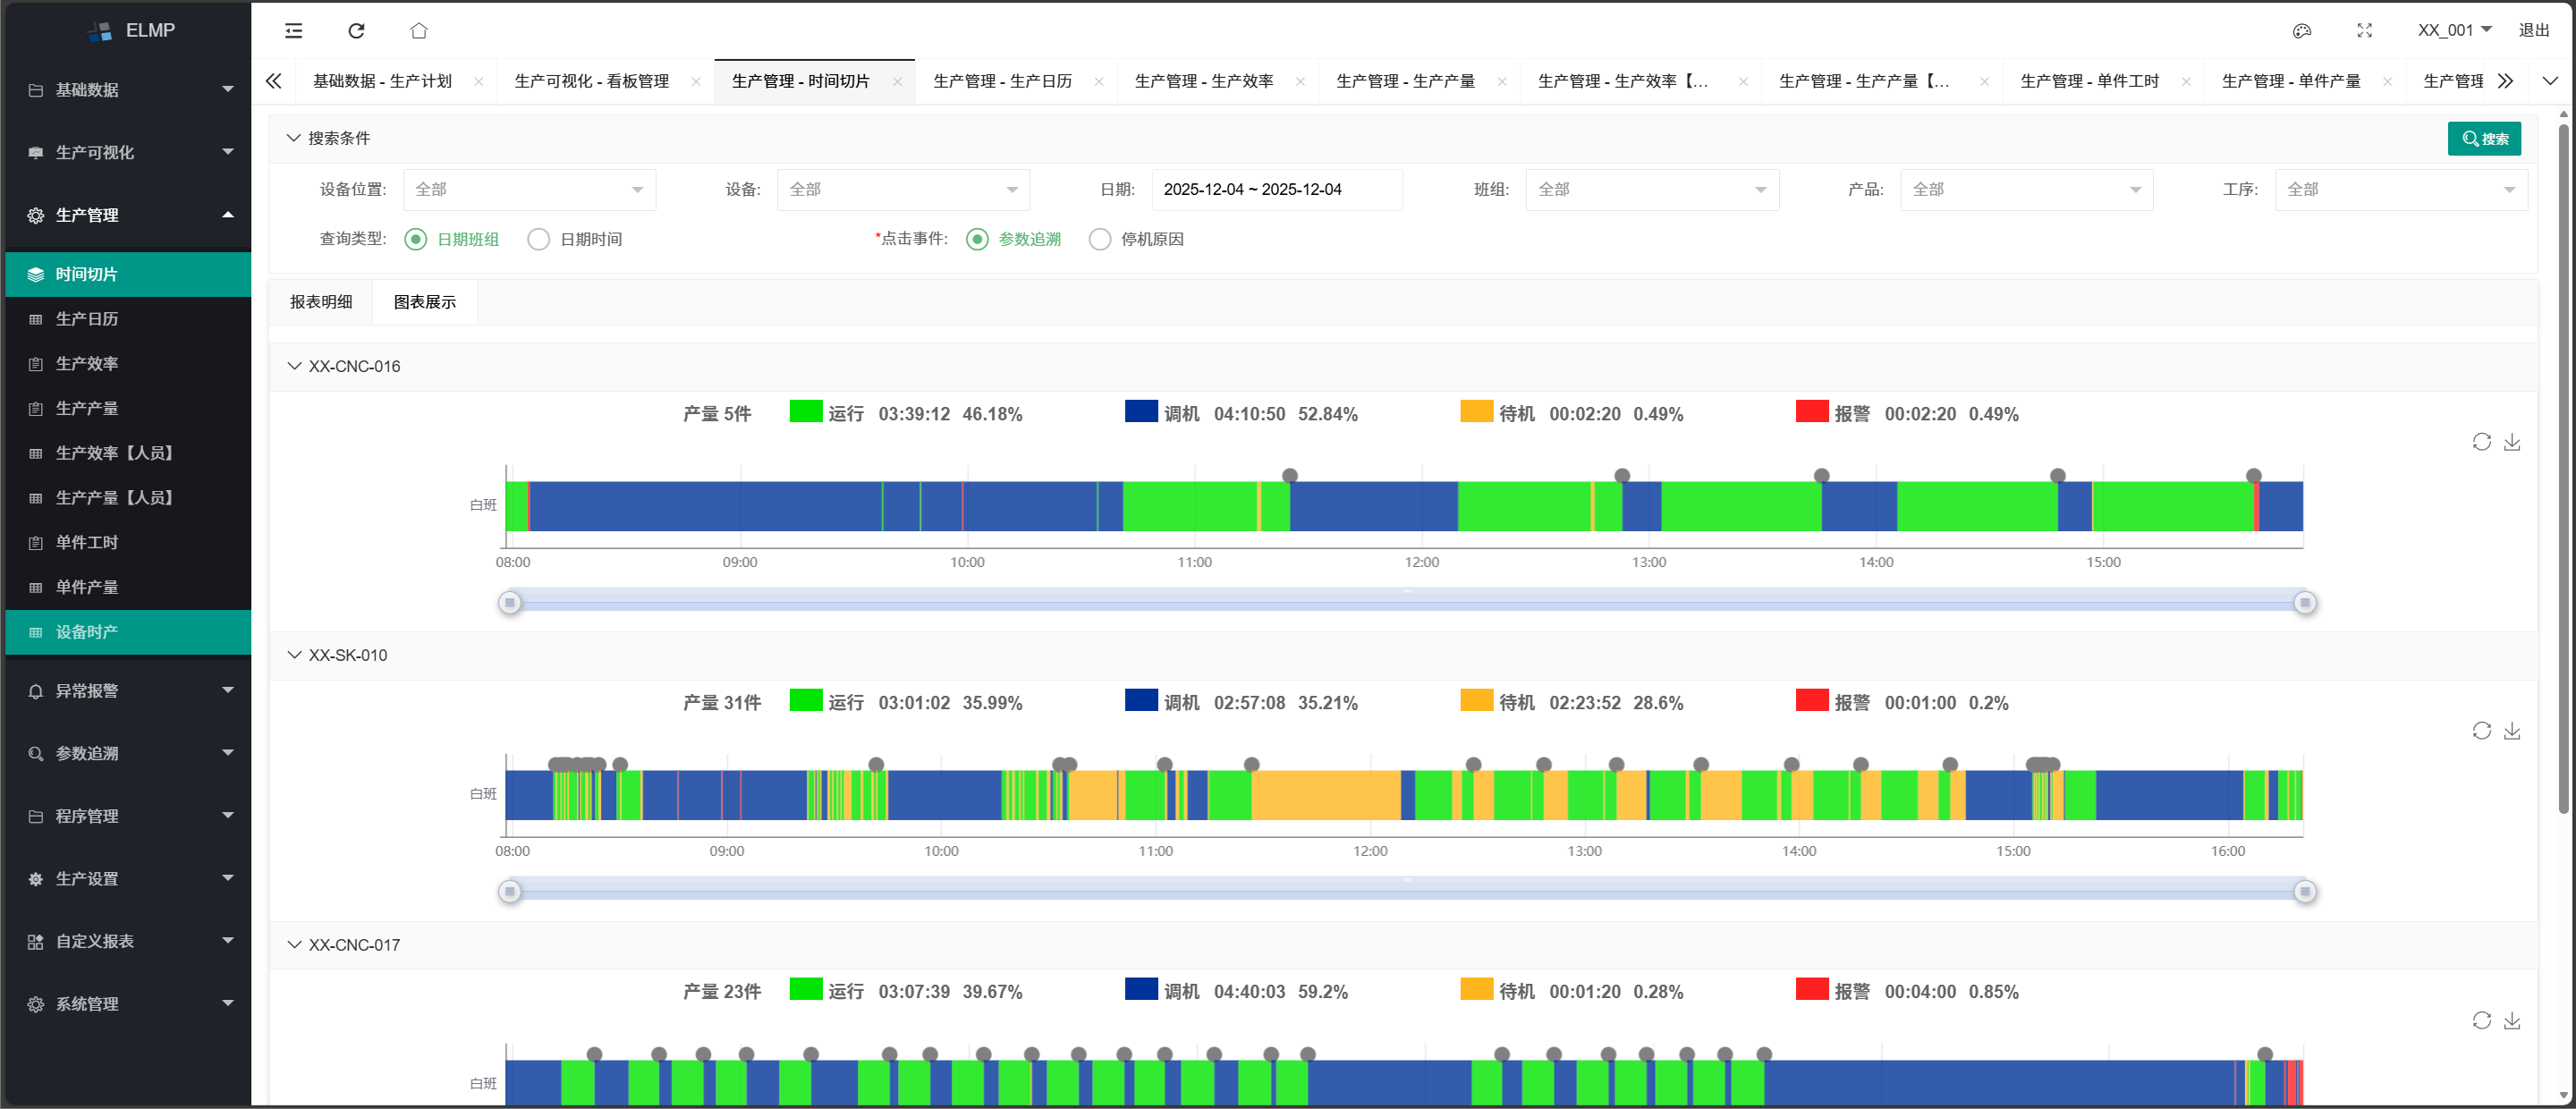
Task: Download the XX-CNC-016 chart image
Action: pyautogui.click(x=2511, y=442)
